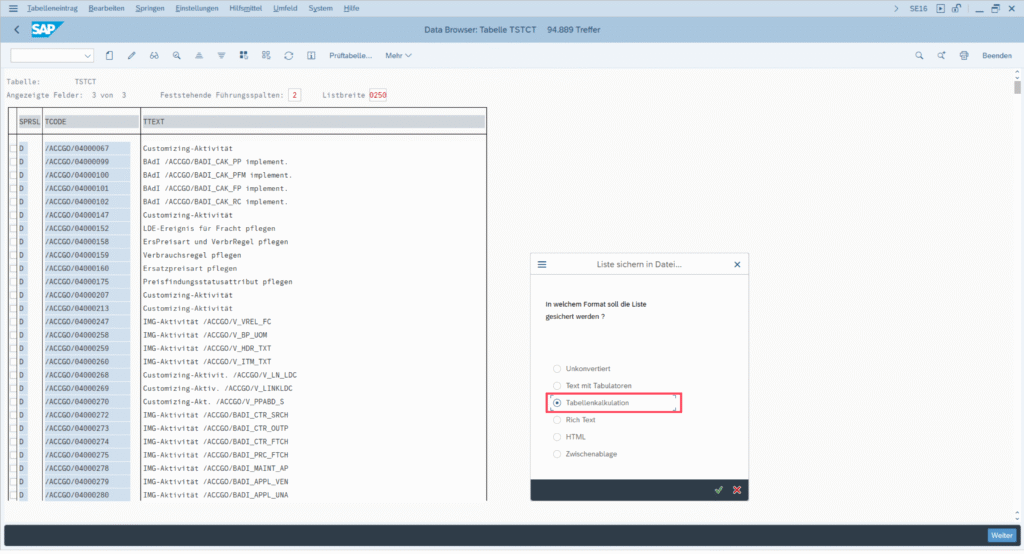Click the vertical scrollbar thumb at right edge
The width and height of the screenshot is (1024, 554).
[x=1017, y=88]
